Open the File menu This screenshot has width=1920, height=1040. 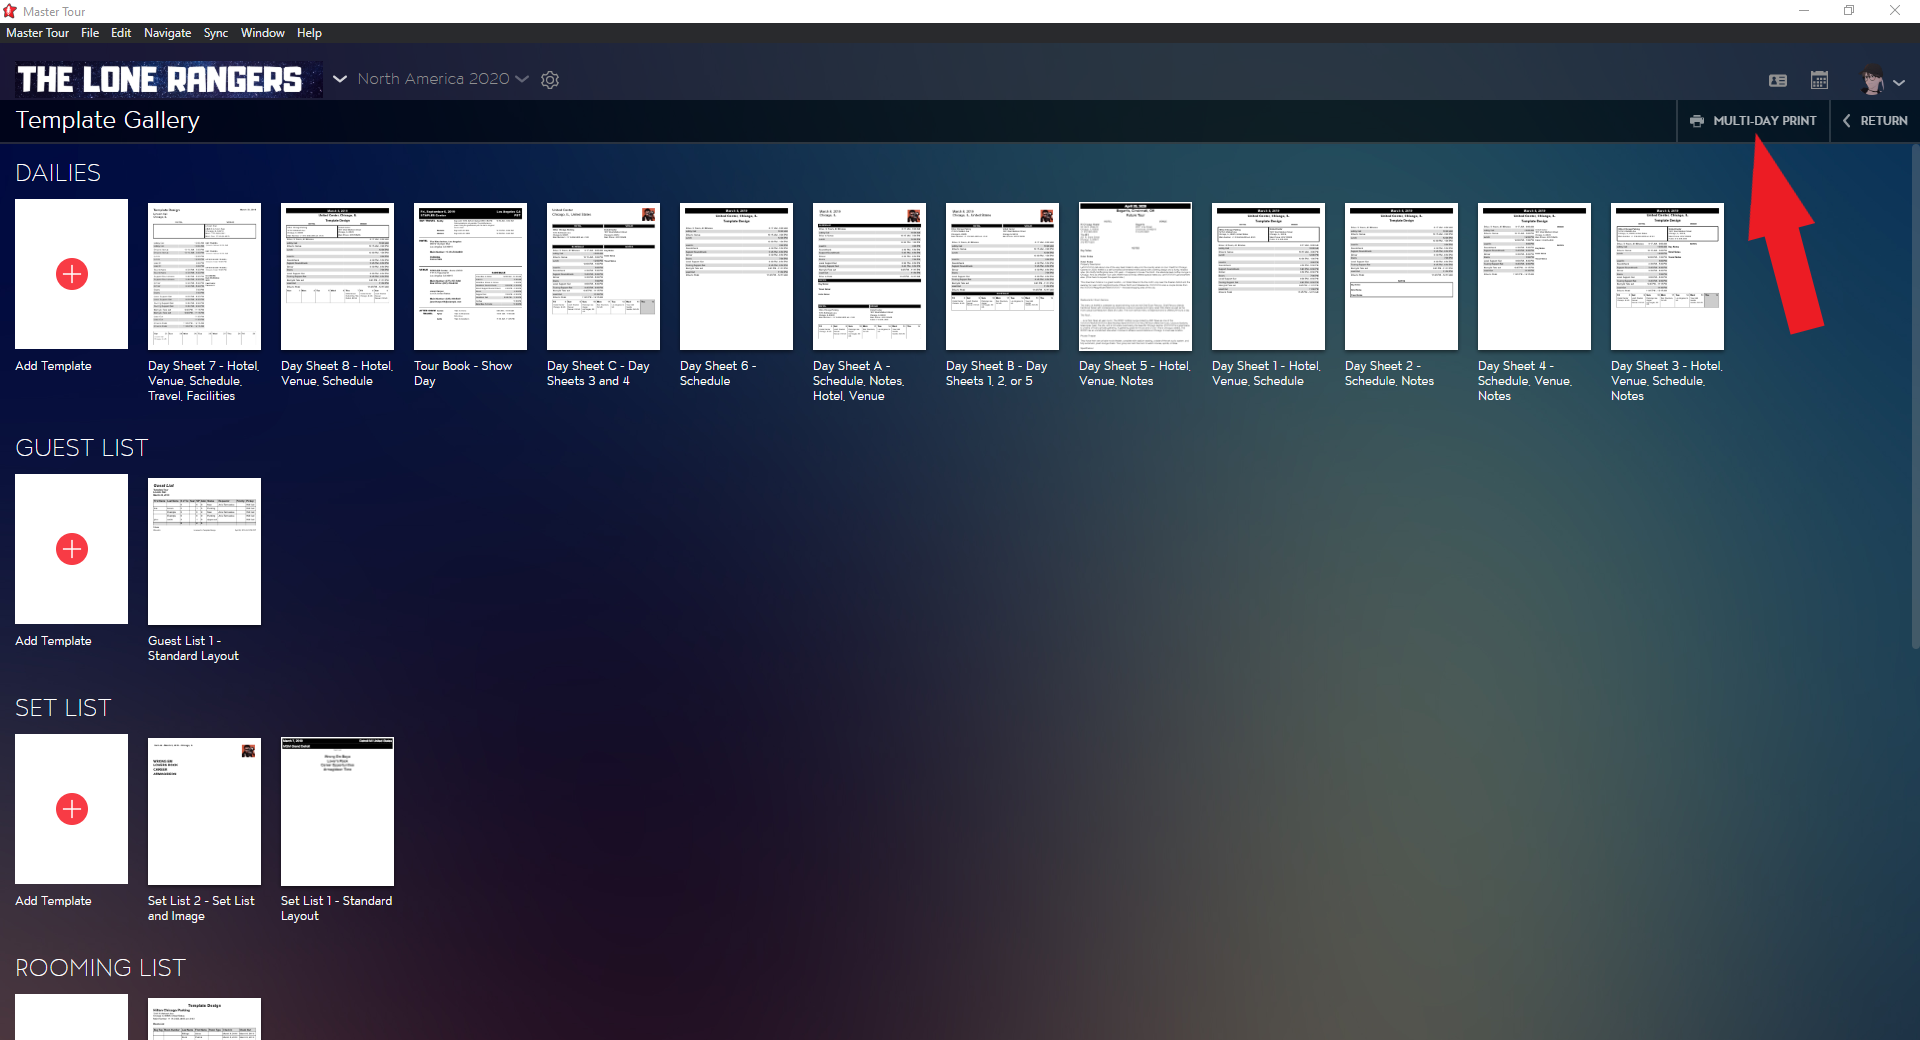[90, 33]
